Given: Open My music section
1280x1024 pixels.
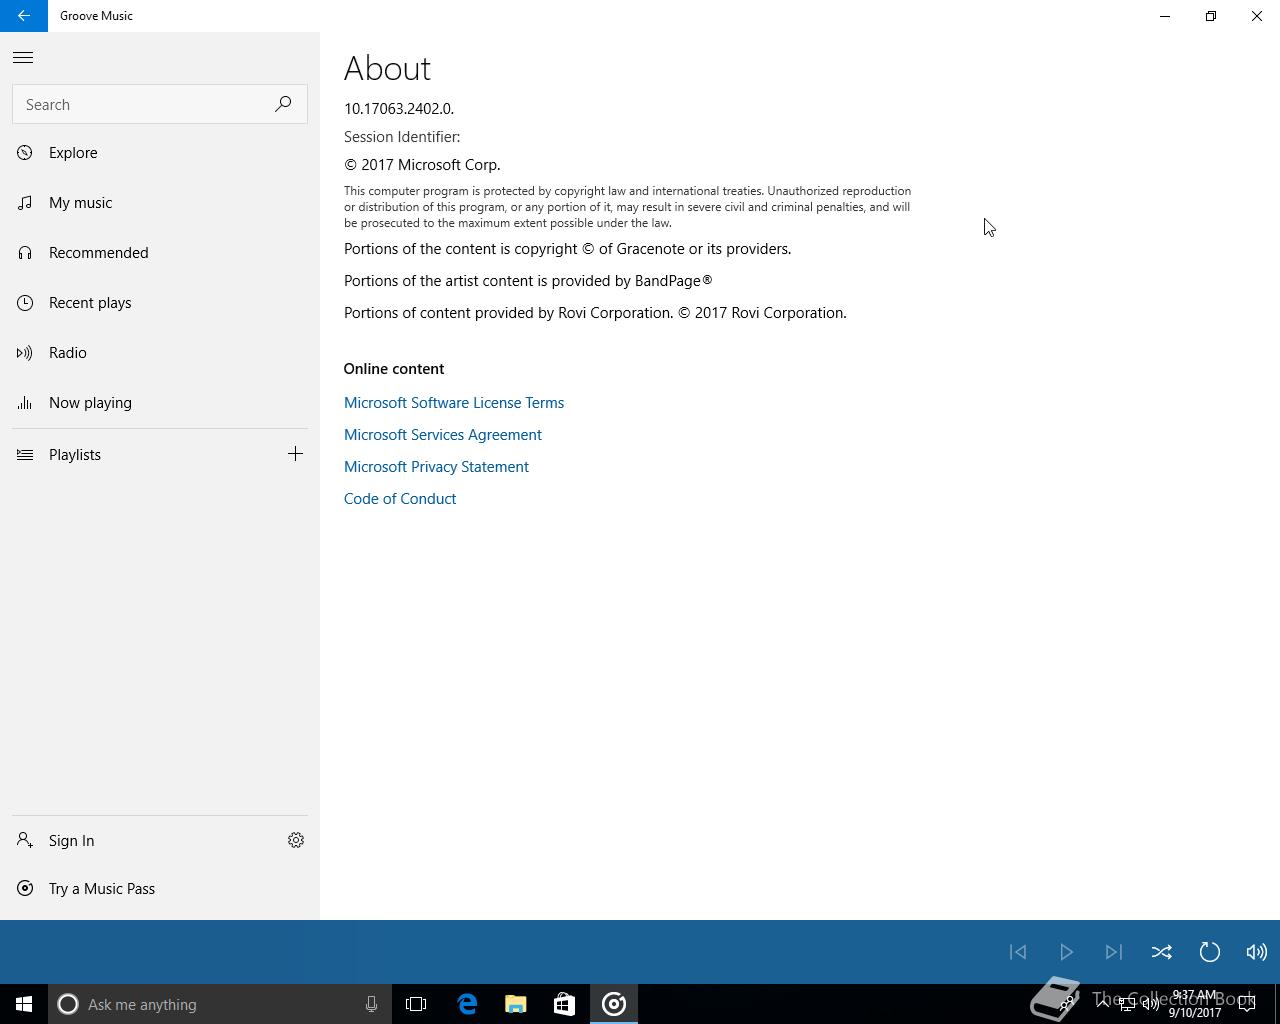Looking at the screenshot, I should tap(160, 203).
